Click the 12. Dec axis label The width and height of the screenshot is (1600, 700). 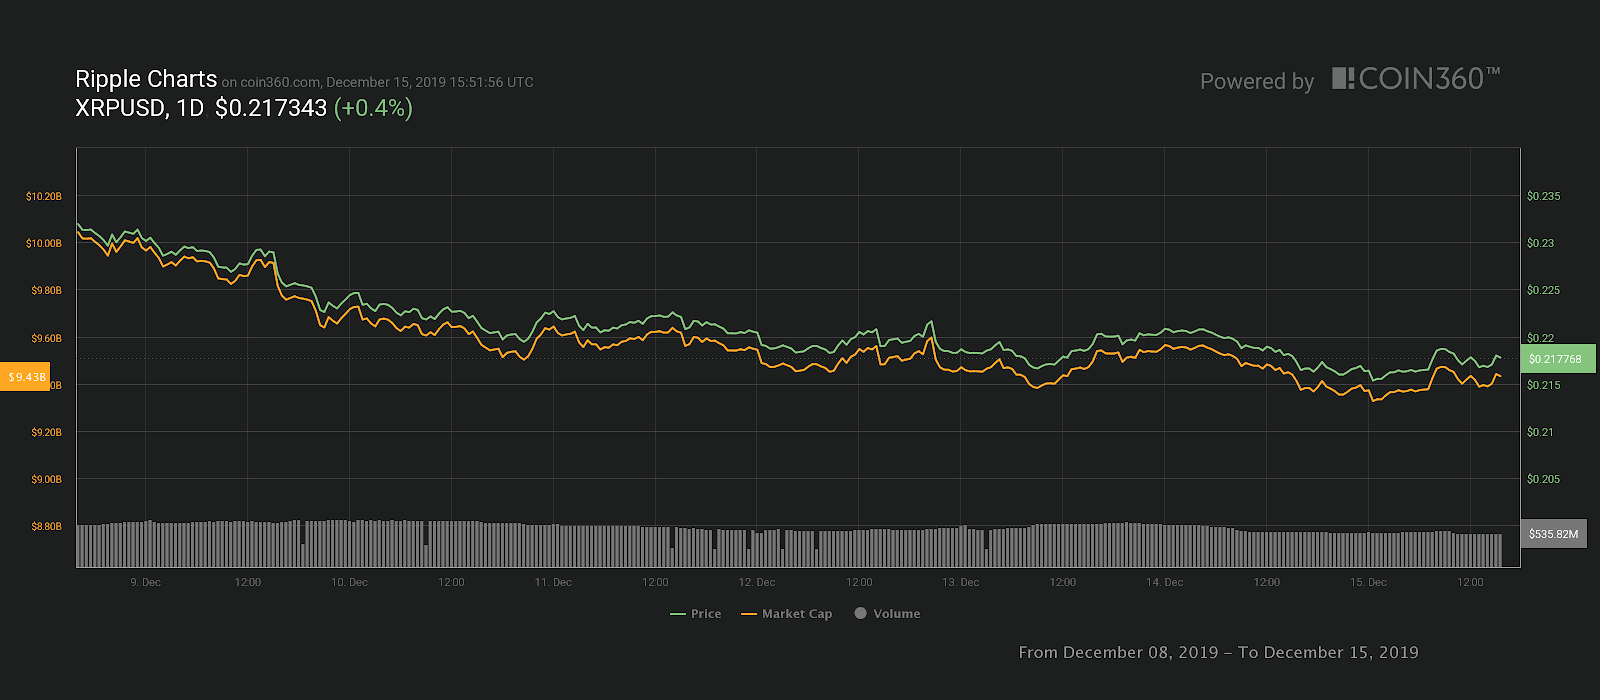757,582
